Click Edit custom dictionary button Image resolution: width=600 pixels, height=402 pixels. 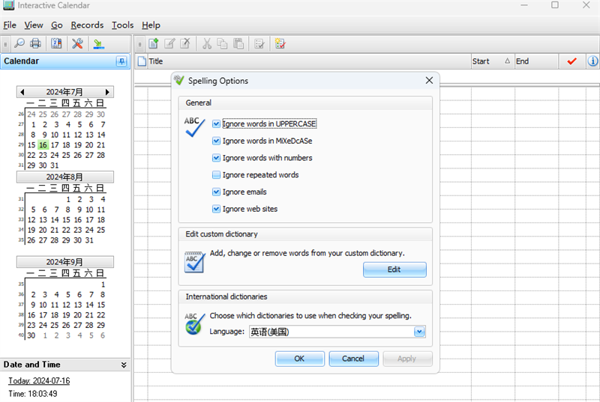pyautogui.click(x=393, y=269)
